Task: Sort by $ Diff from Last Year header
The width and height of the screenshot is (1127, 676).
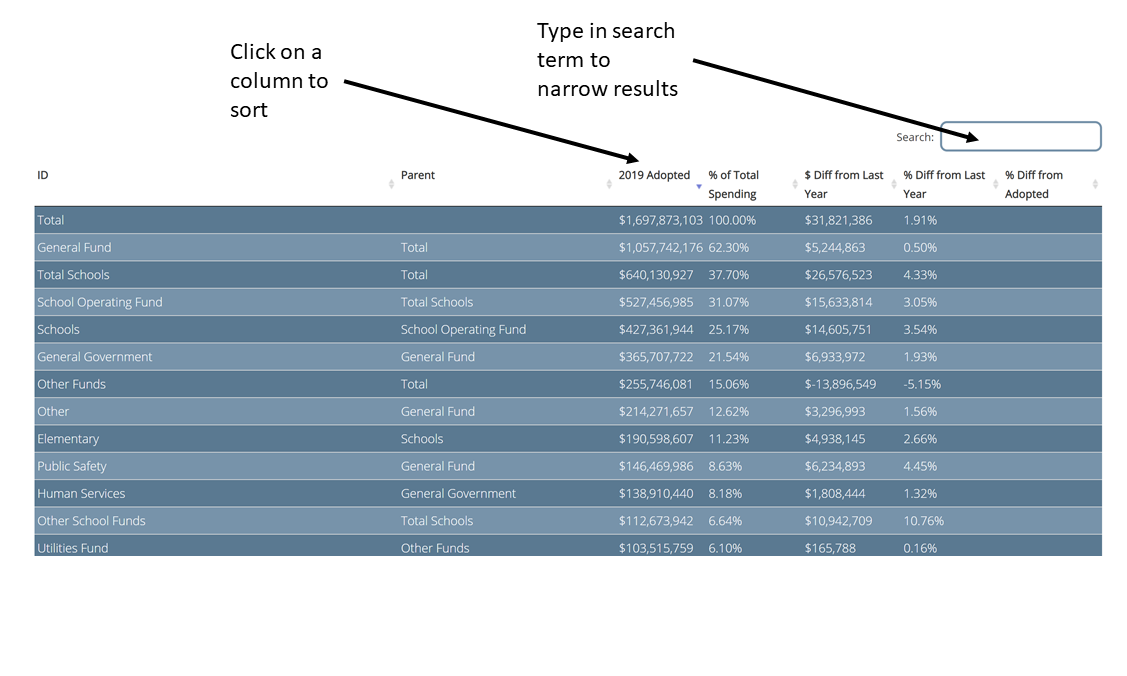Action: (843, 184)
